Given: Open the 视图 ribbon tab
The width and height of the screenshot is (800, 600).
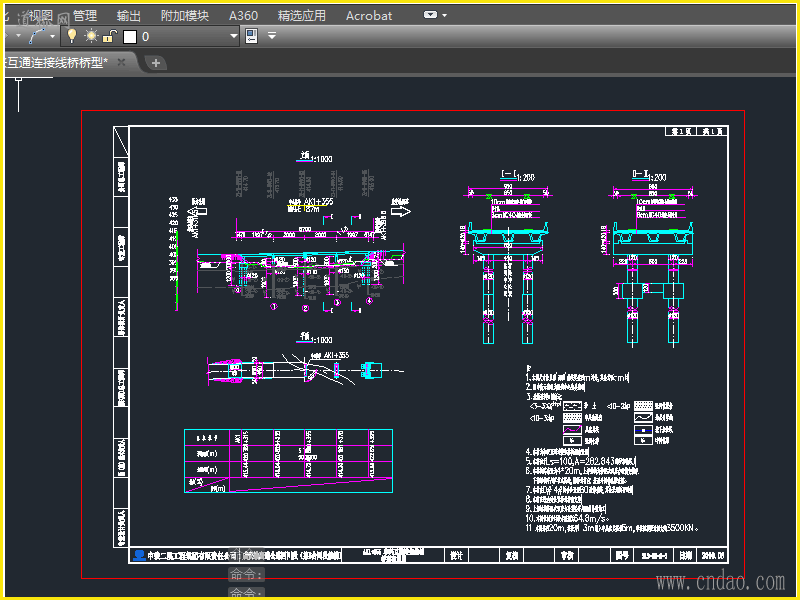Looking at the screenshot, I should coord(41,15).
